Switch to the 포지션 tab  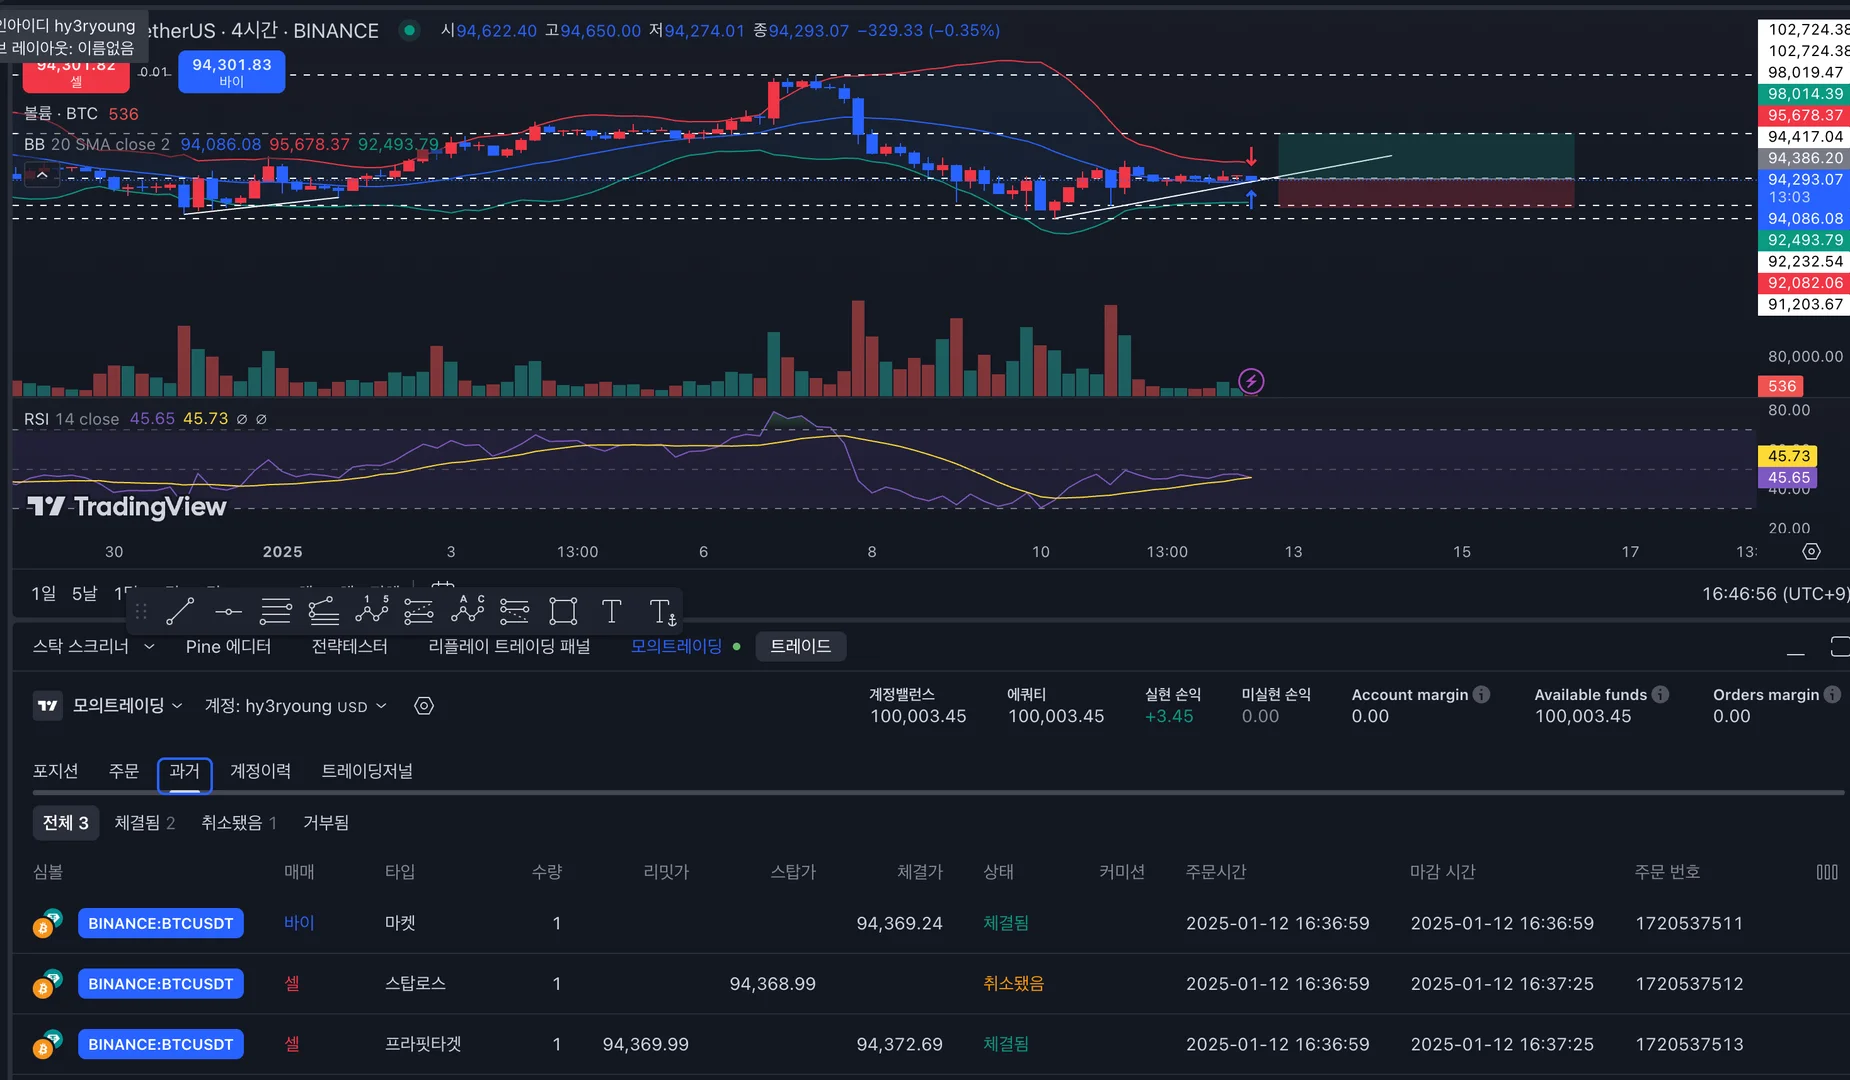click(x=55, y=771)
